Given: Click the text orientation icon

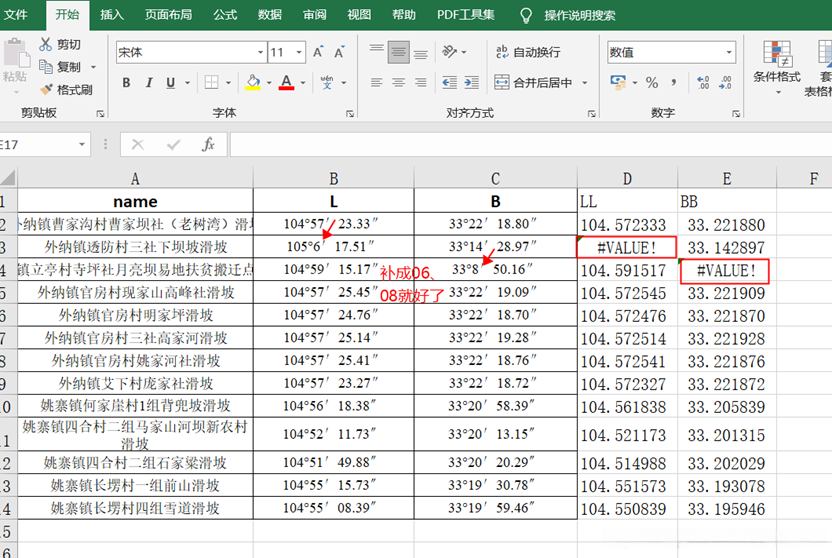Looking at the screenshot, I should click(x=449, y=52).
